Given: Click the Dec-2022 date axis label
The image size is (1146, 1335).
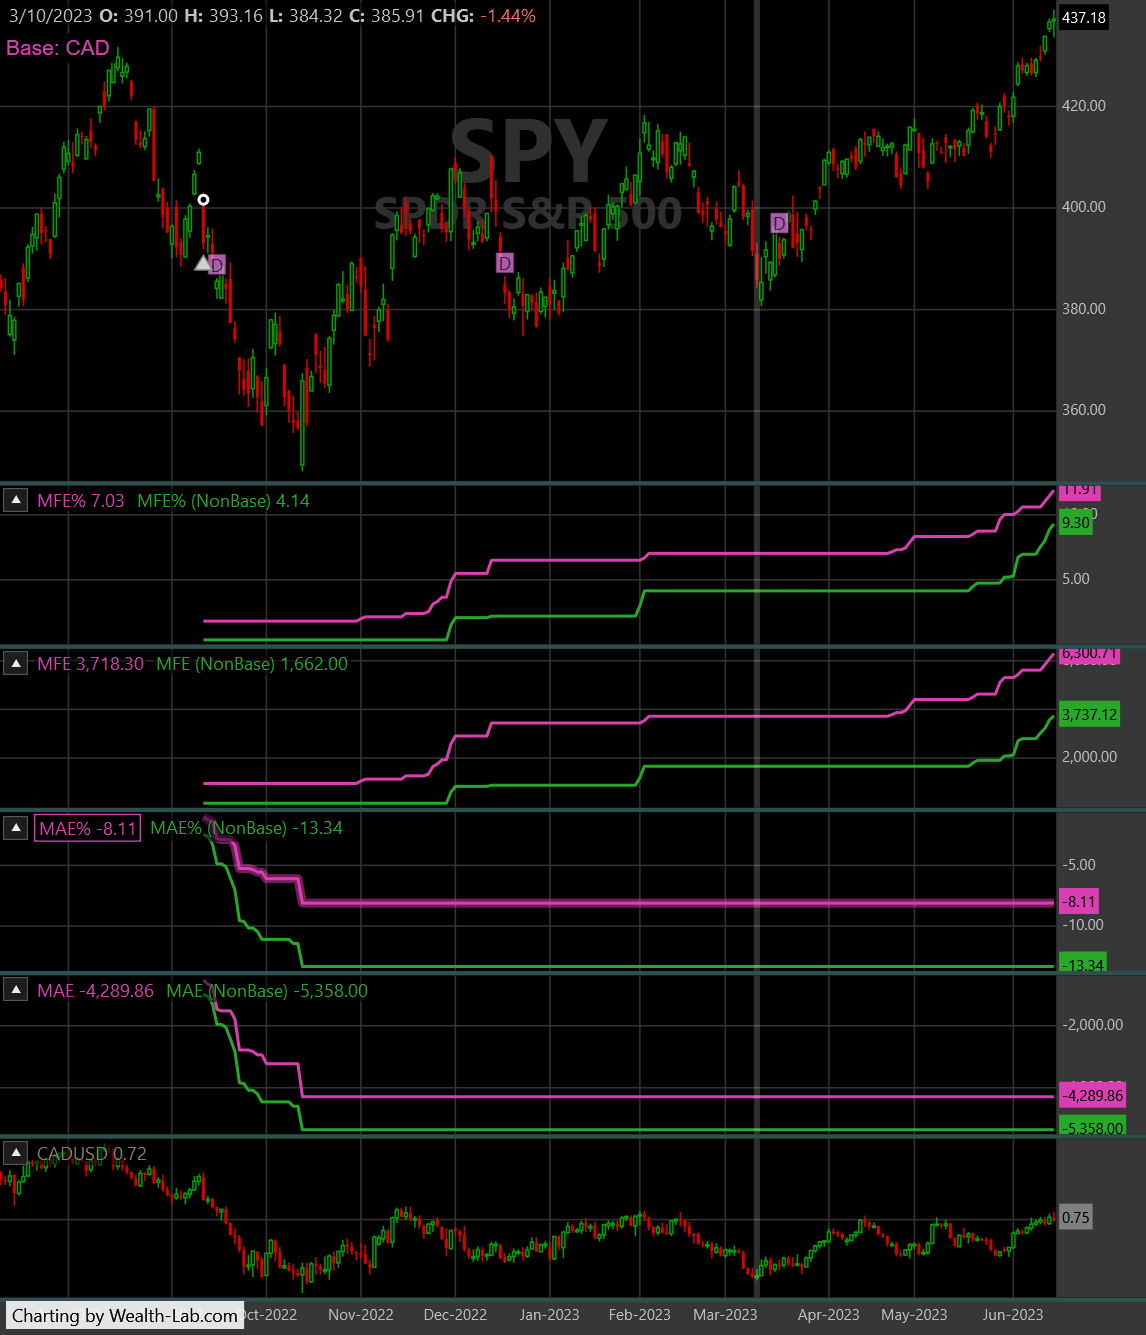Looking at the screenshot, I should tap(455, 1315).
